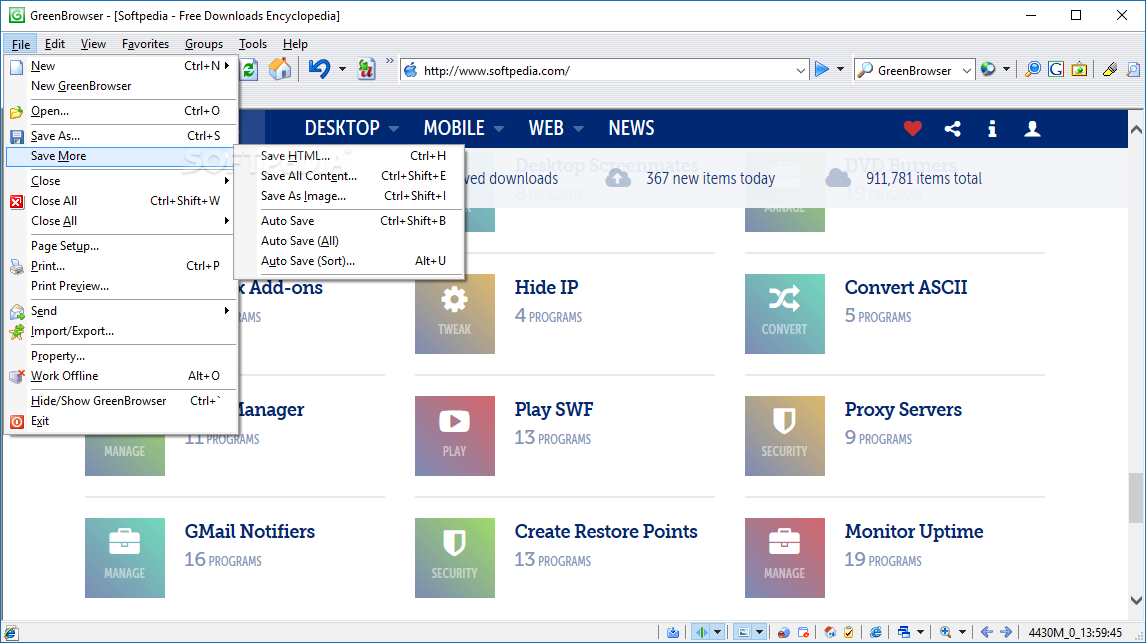Click the zoom magnifier icon in the status bar
Screen dimensions: 1146x643
click(945, 632)
